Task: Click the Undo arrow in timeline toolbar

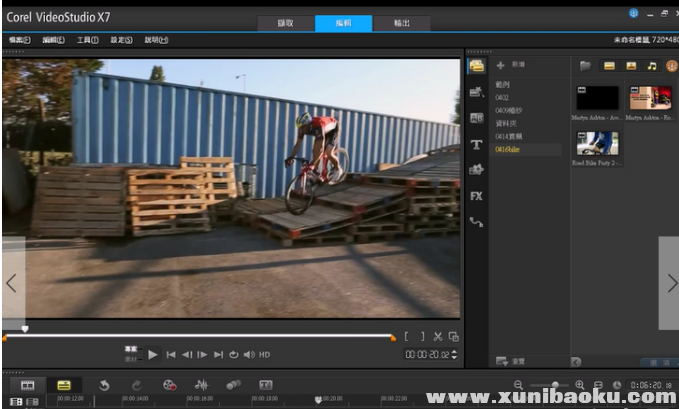Action: (x=104, y=385)
